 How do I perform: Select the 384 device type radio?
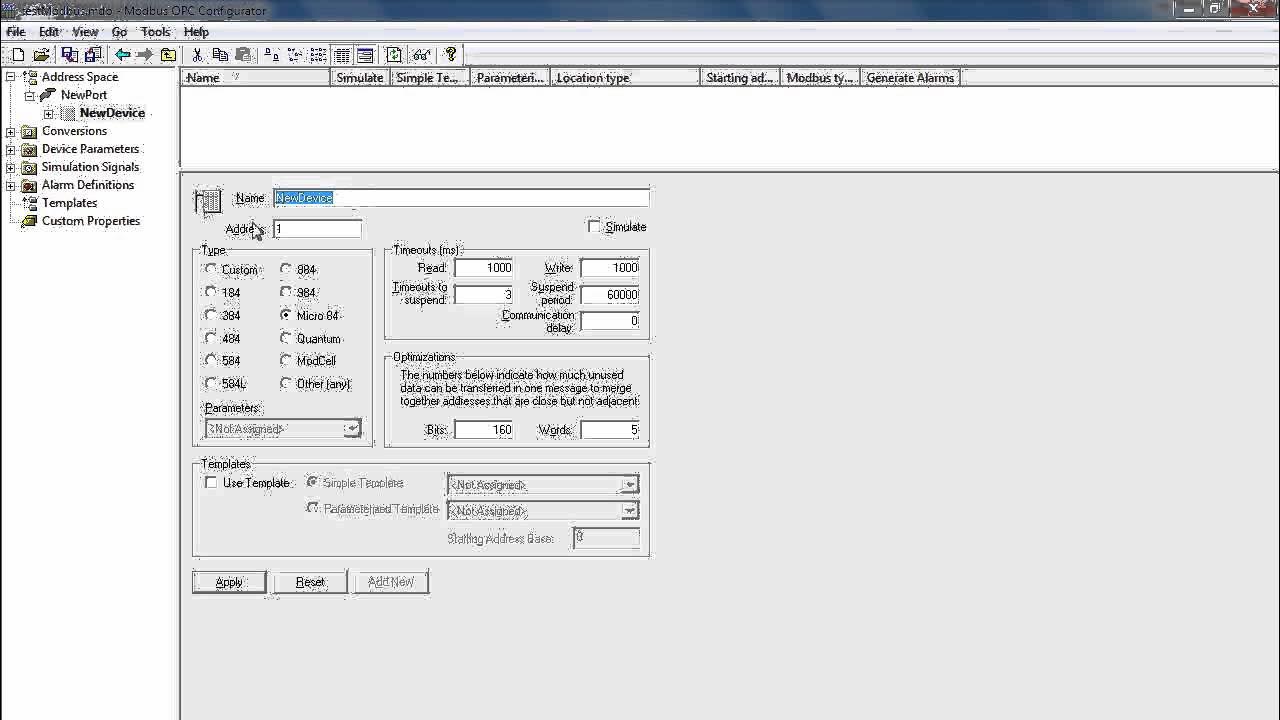point(210,315)
